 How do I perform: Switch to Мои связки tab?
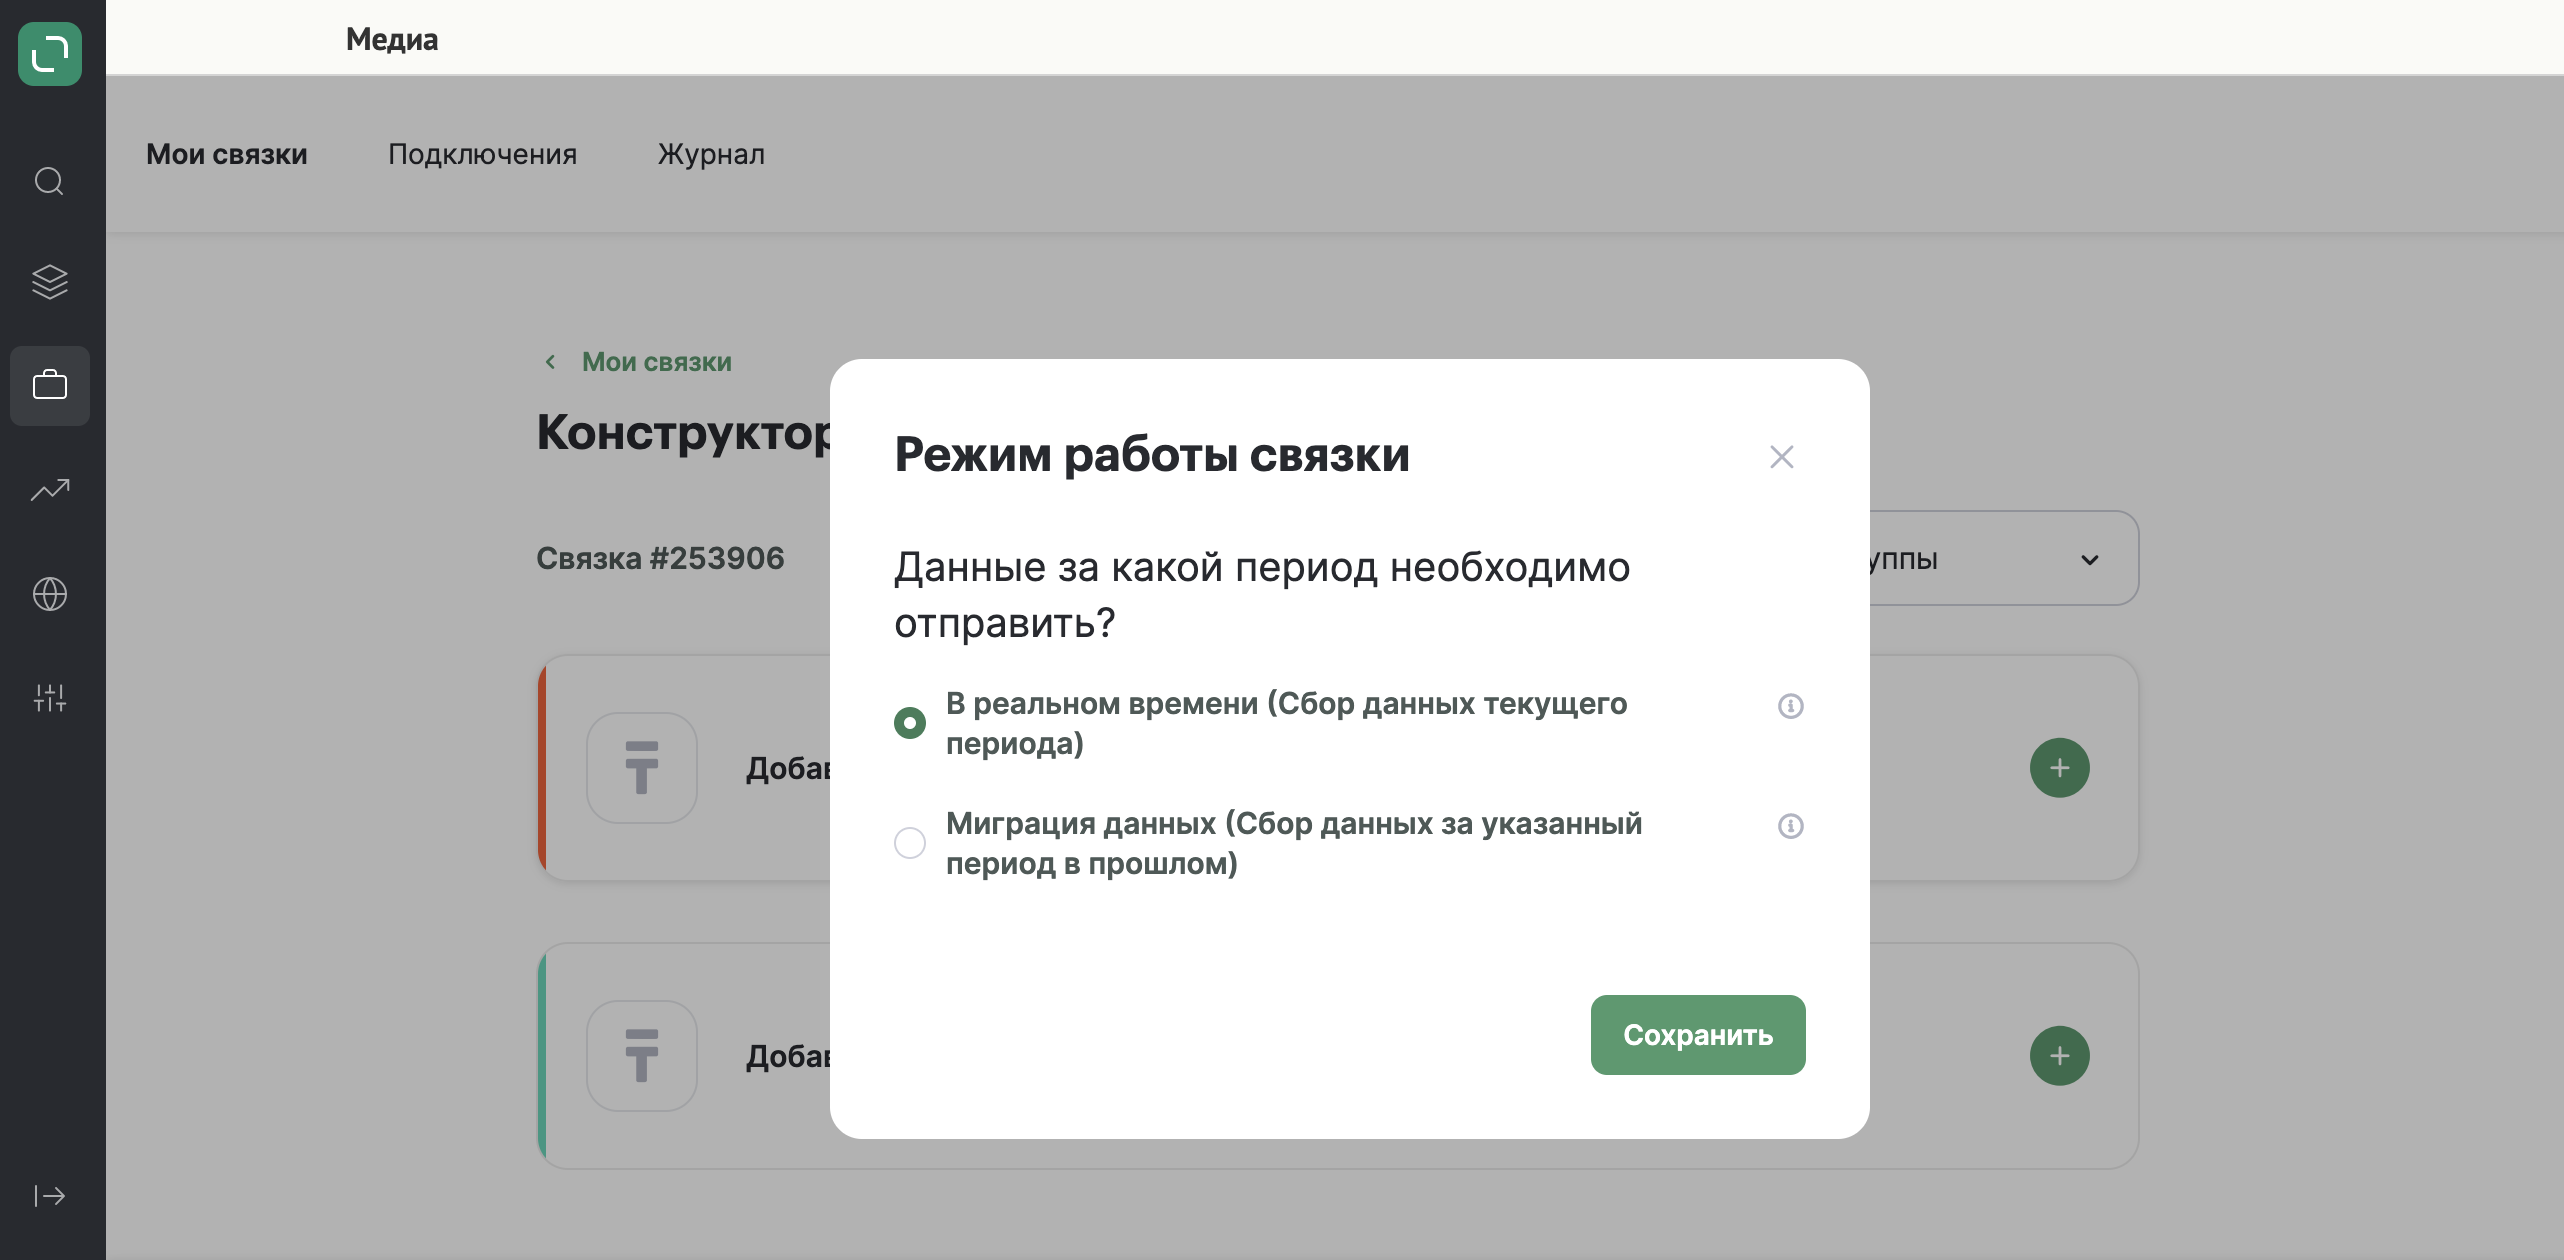point(227,154)
